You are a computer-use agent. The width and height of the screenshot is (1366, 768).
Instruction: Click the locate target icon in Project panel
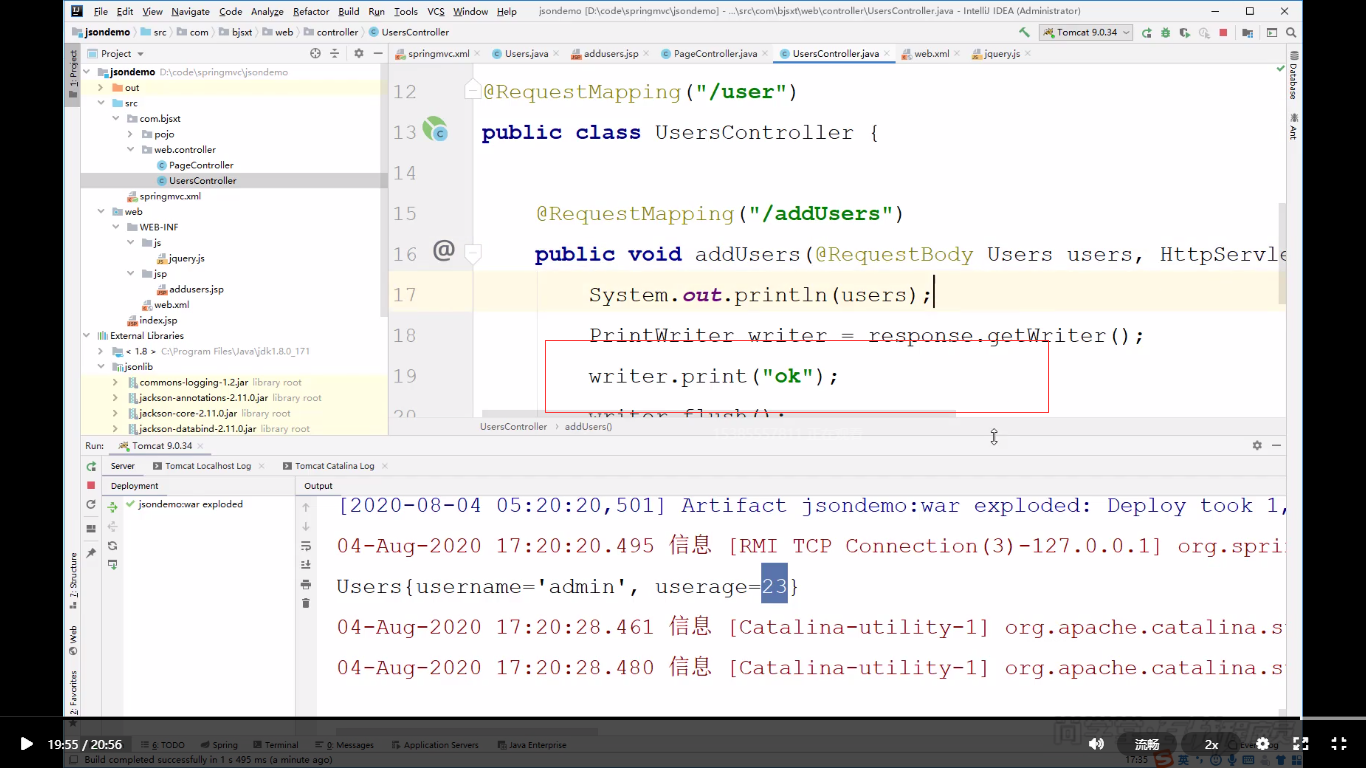tap(315, 53)
